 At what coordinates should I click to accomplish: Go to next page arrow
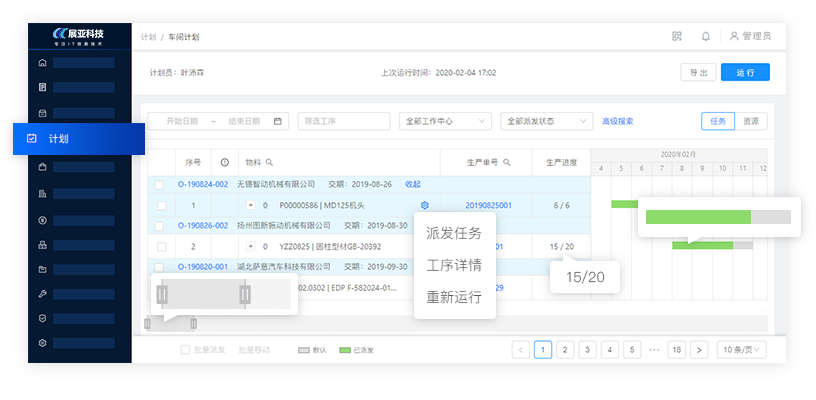(x=699, y=350)
